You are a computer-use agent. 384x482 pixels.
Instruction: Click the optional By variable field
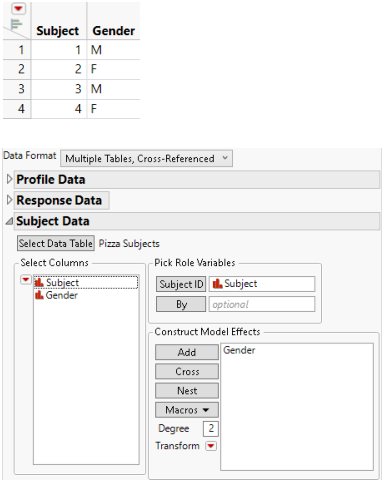(x=262, y=304)
